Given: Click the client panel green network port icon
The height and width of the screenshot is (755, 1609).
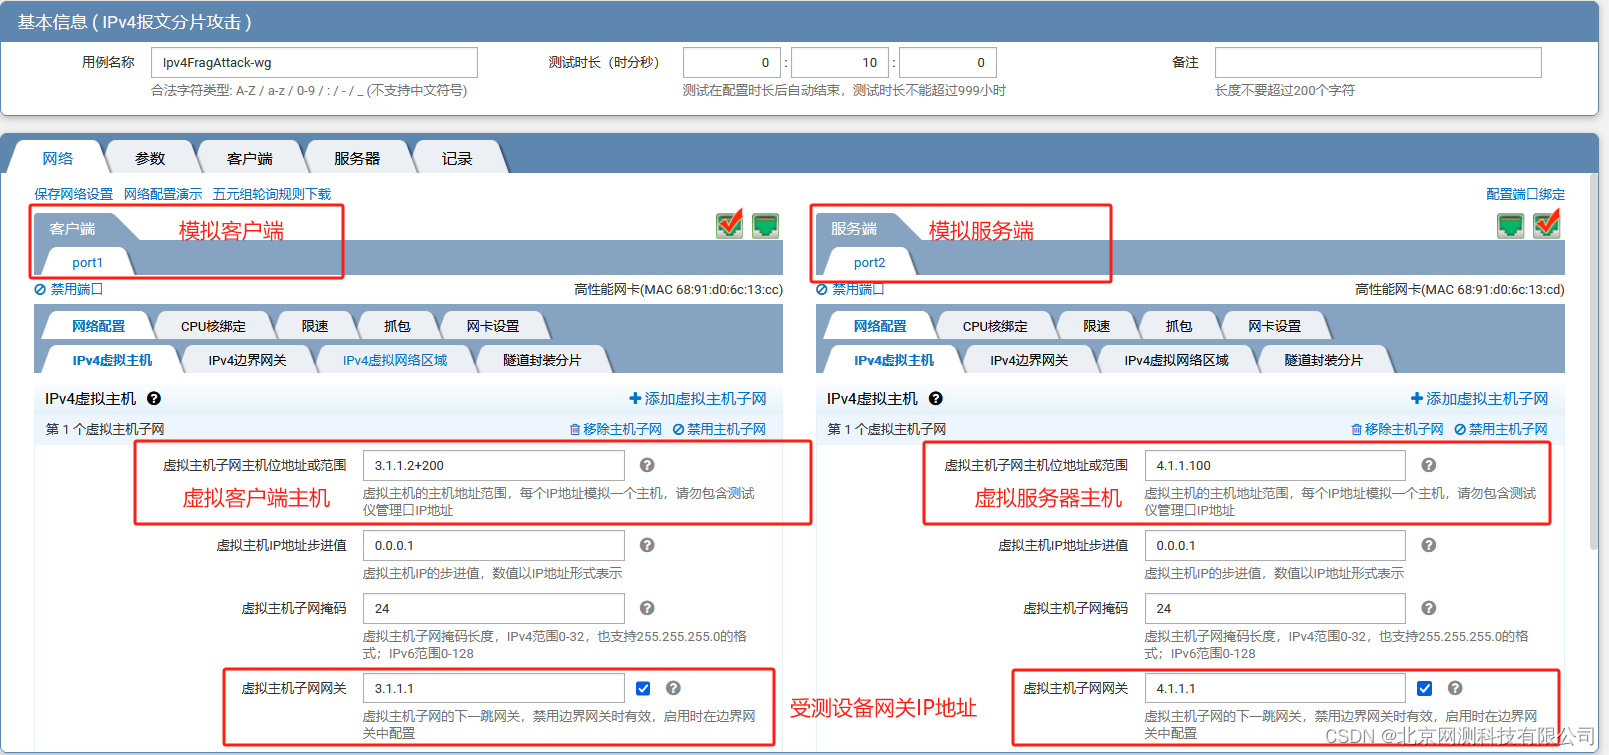Looking at the screenshot, I should [x=765, y=225].
